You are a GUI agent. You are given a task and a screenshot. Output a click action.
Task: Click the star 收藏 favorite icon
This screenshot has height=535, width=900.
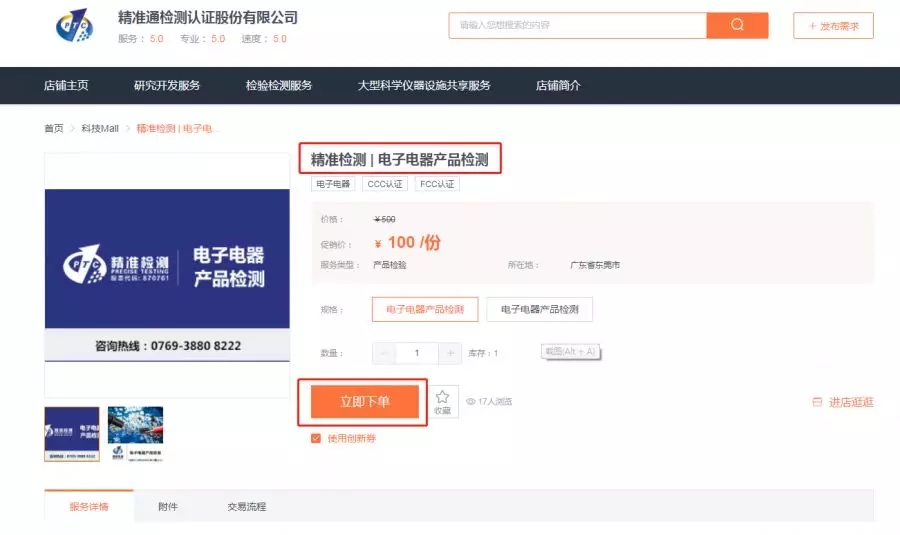[x=443, y=401]
